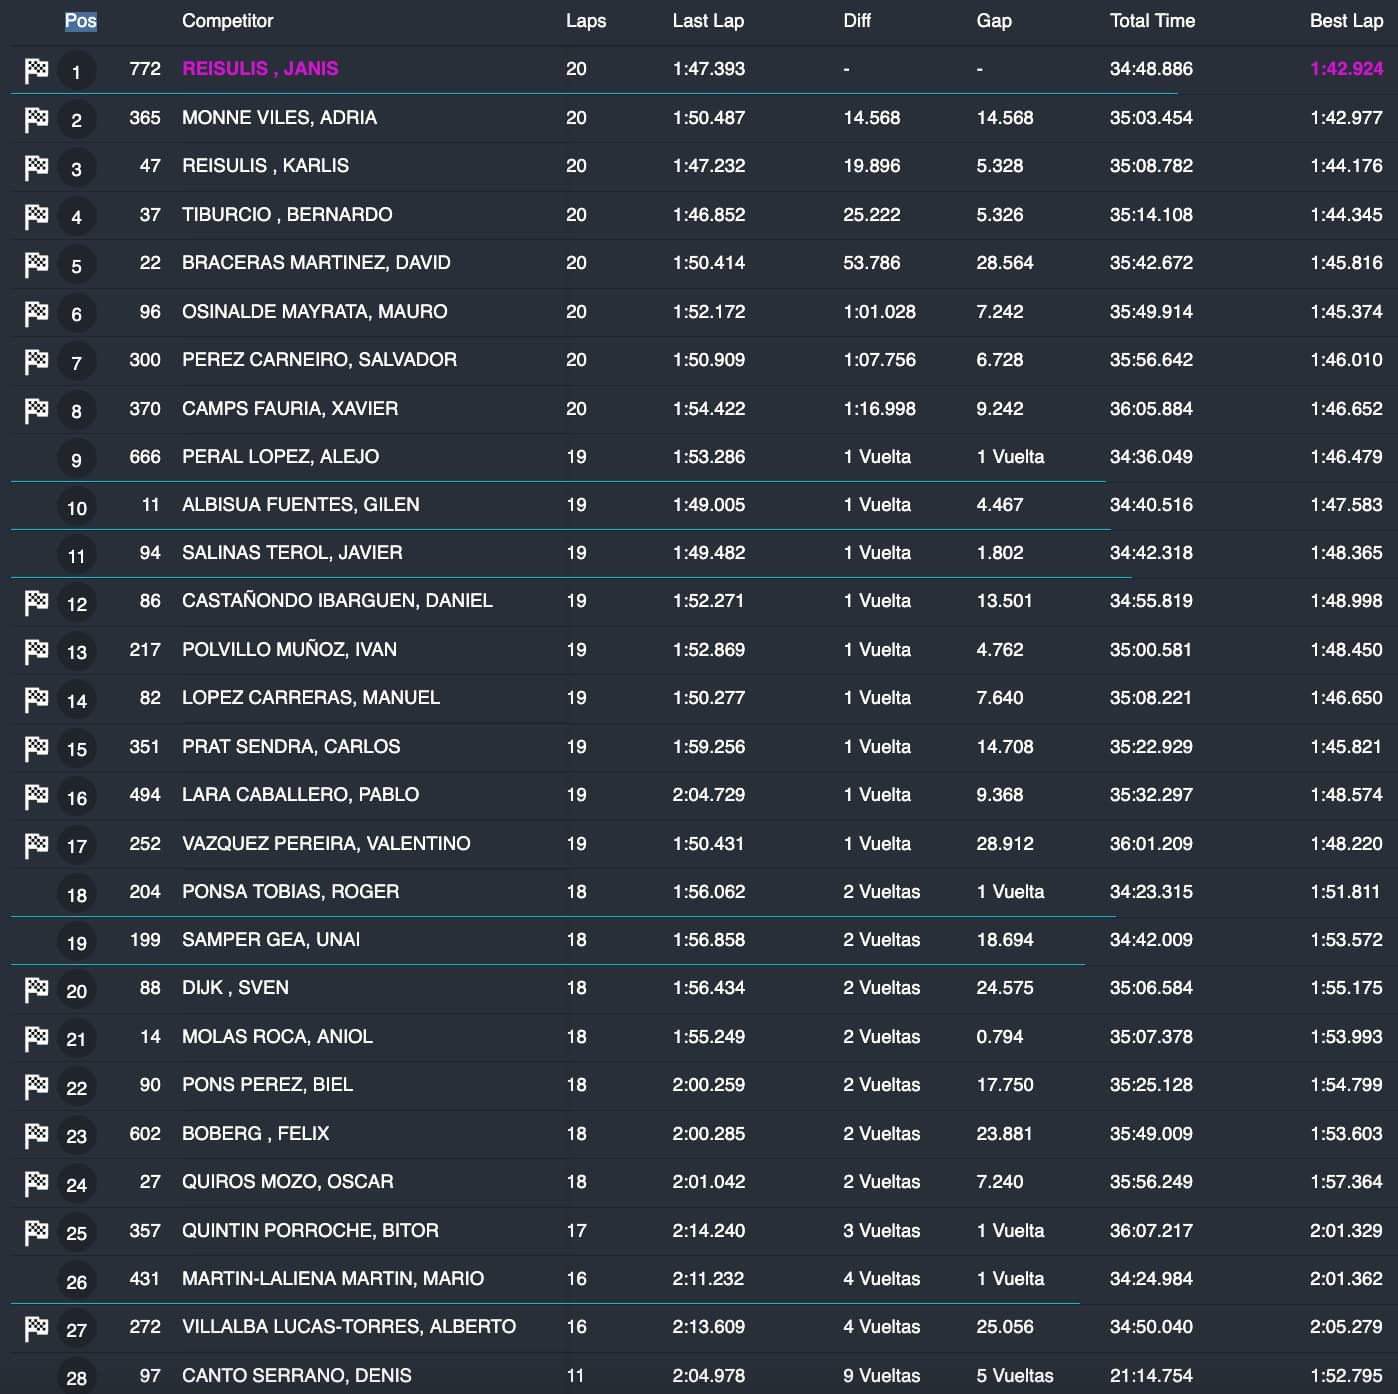
Task: Click the magenta best lap time 1:42.924
Action: pyautogui.click(x=1346, y=69)
